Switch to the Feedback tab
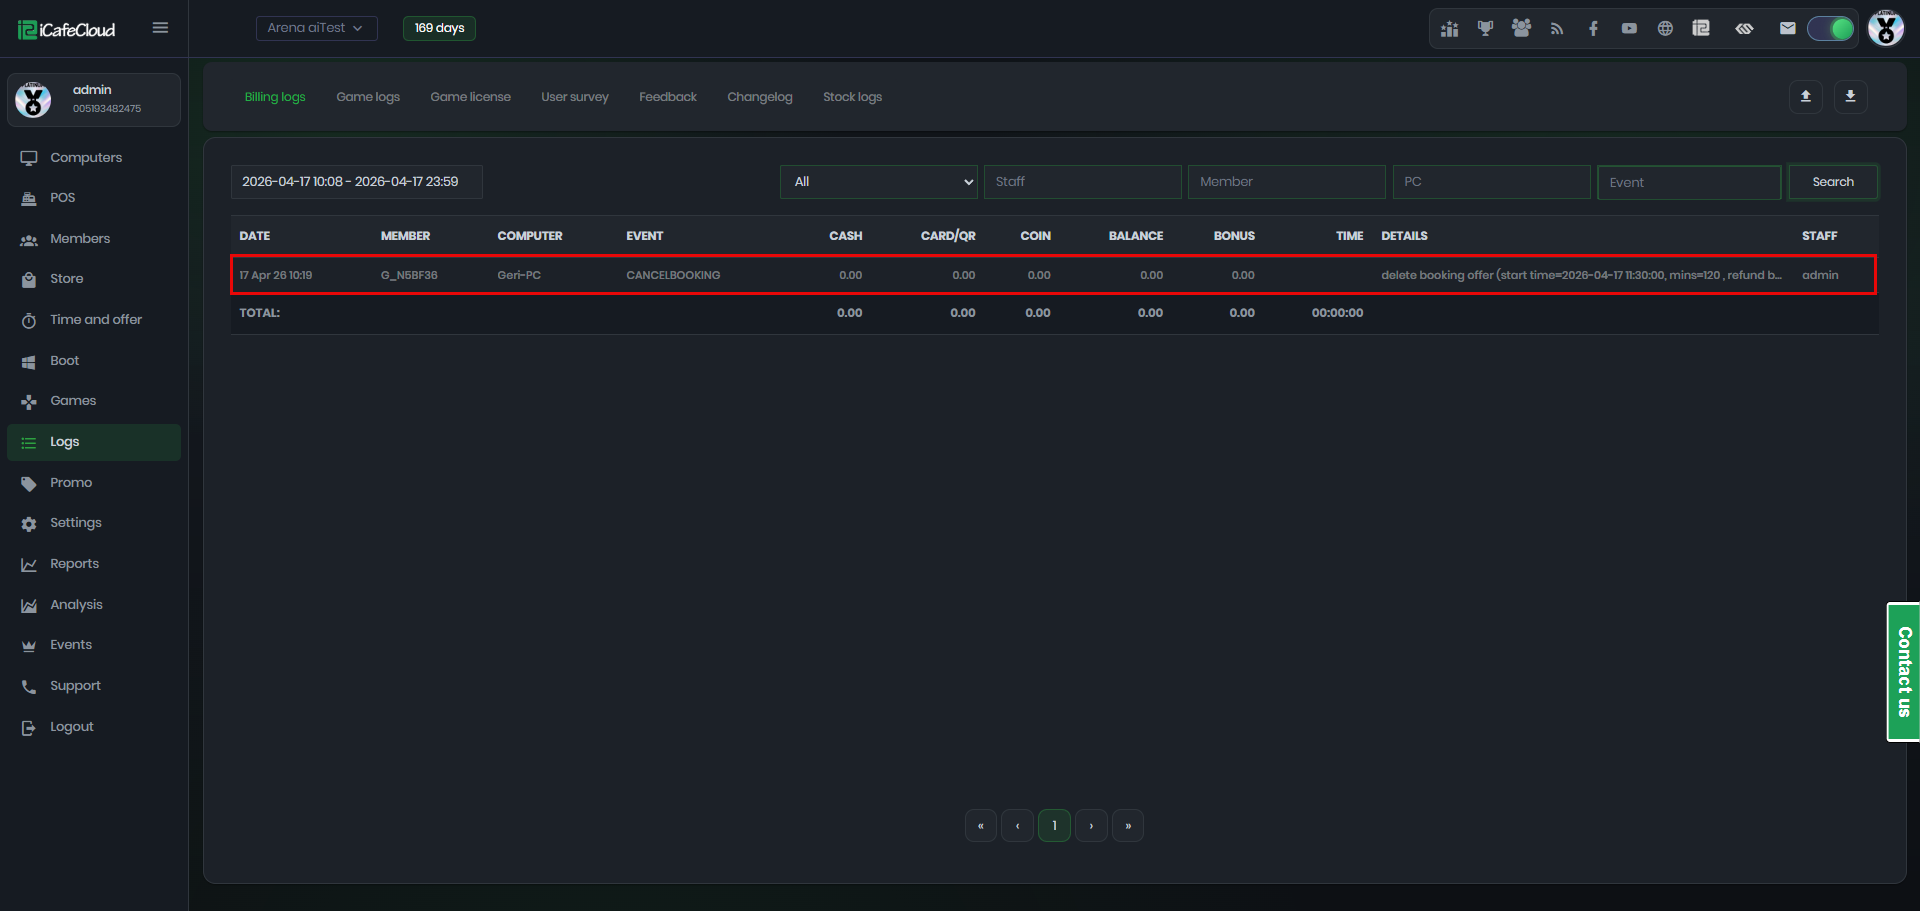Viewport: 1920px width, 911px height. (x=668, y=97)
